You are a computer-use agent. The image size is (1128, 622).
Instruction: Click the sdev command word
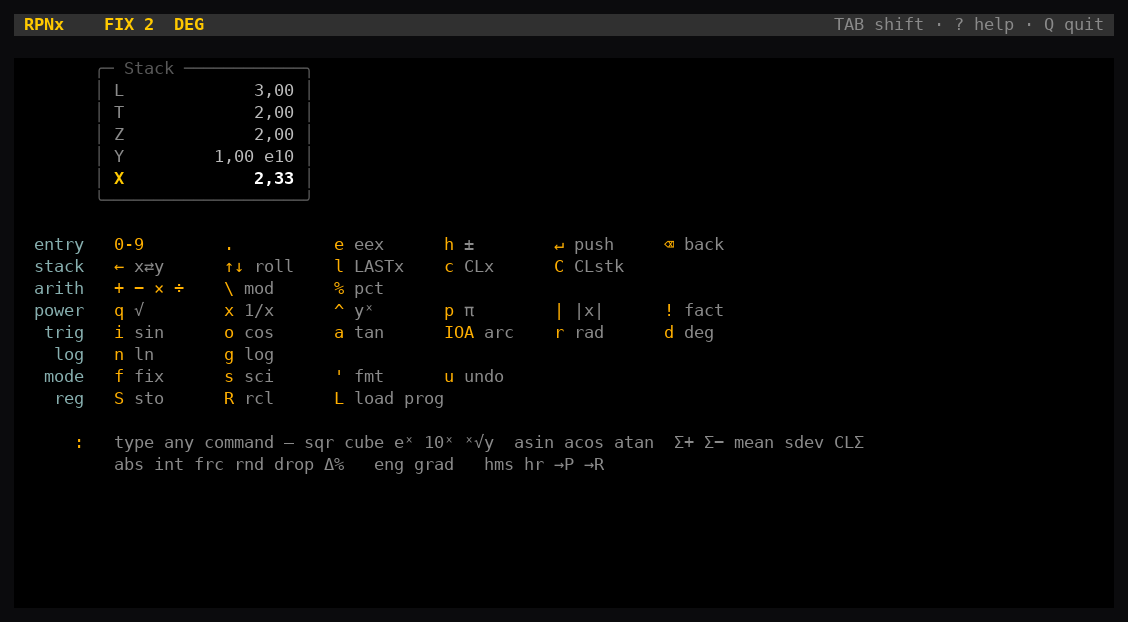804,443
